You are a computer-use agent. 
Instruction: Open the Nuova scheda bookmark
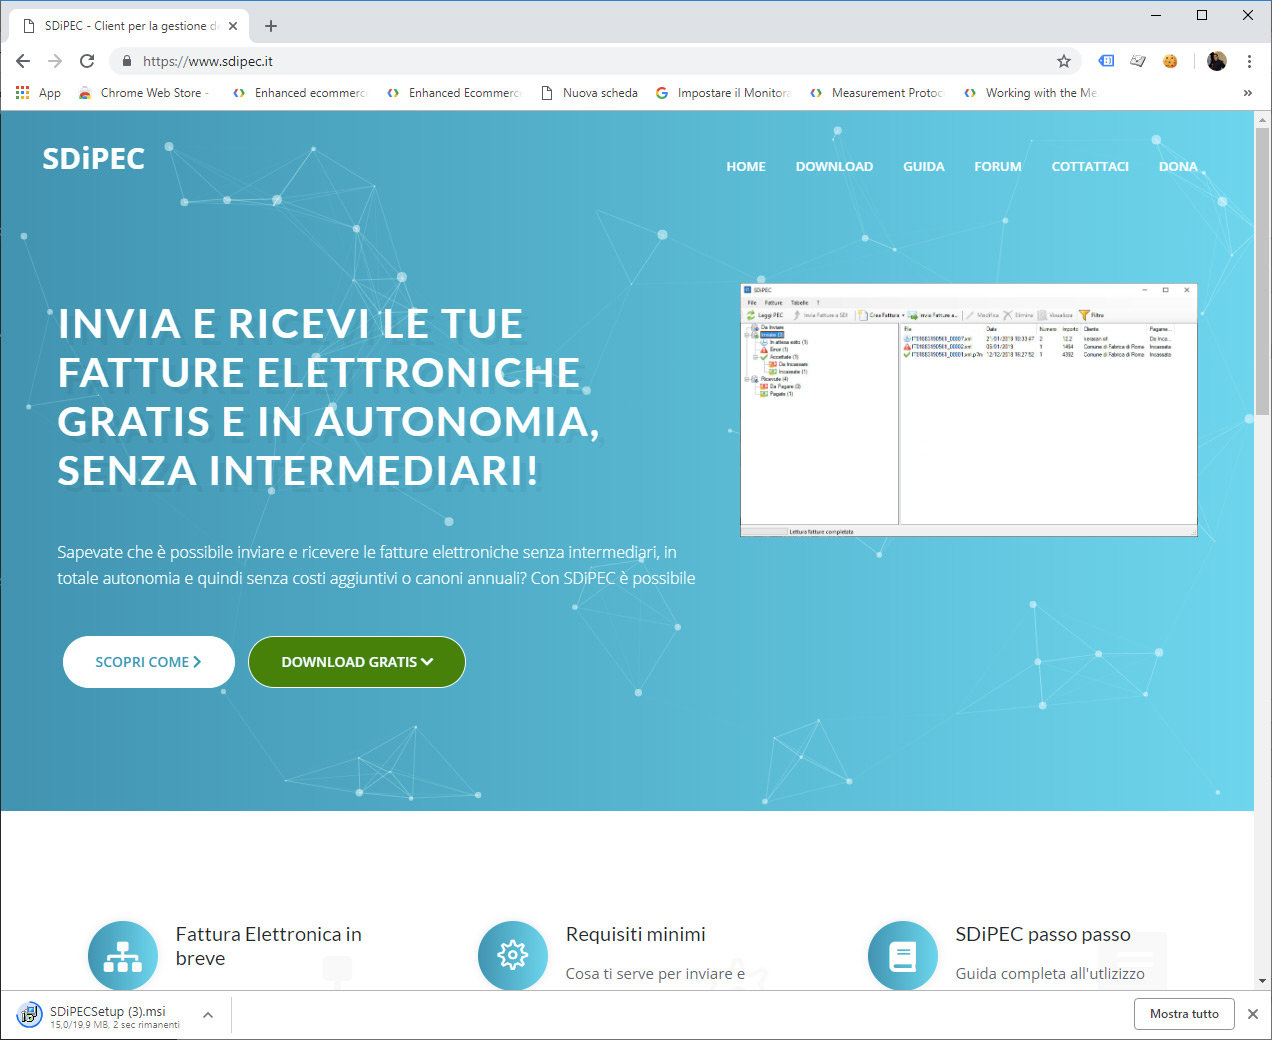(x=589, y=93)
